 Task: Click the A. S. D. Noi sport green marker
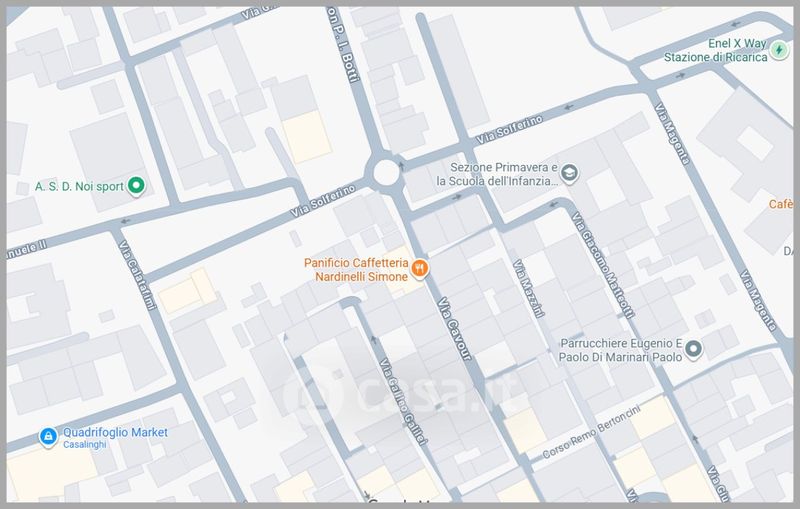click(x=138, y=186)
